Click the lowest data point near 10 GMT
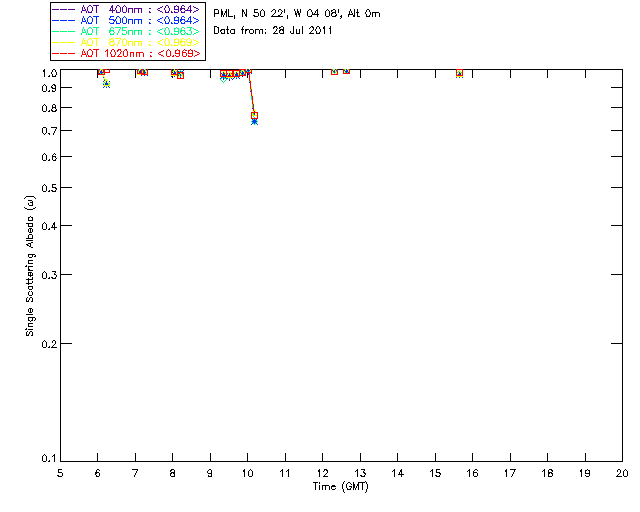This screenshot has height=512, width=640. pyautogui.click(x=254, y=121)
